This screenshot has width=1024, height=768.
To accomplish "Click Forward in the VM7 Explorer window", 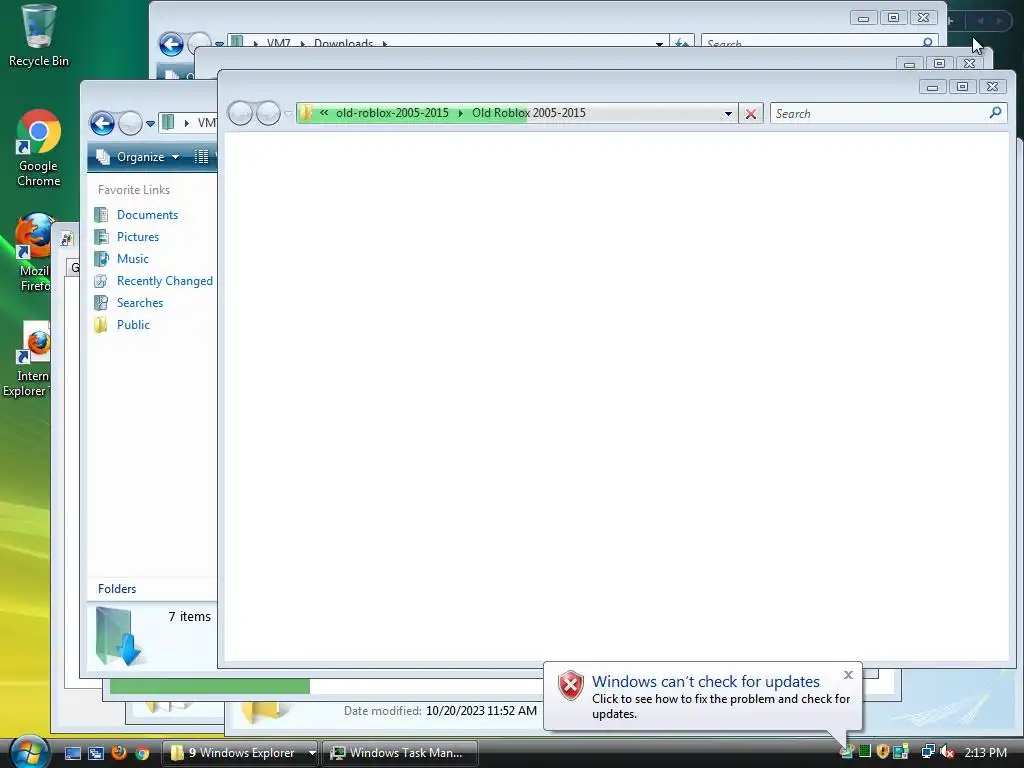I will pos(130,123).
